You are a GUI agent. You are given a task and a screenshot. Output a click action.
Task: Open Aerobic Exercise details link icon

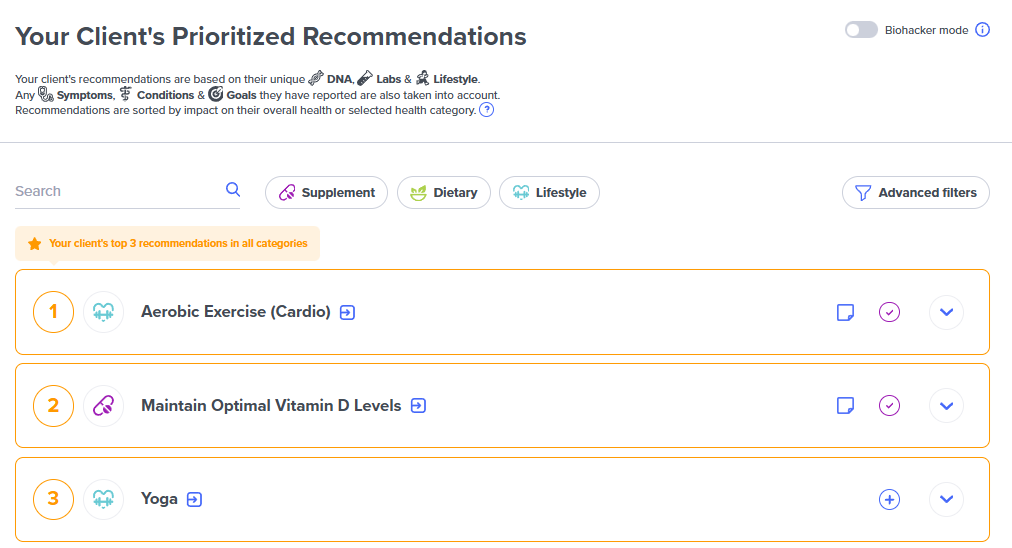click(x=347, y=312)
